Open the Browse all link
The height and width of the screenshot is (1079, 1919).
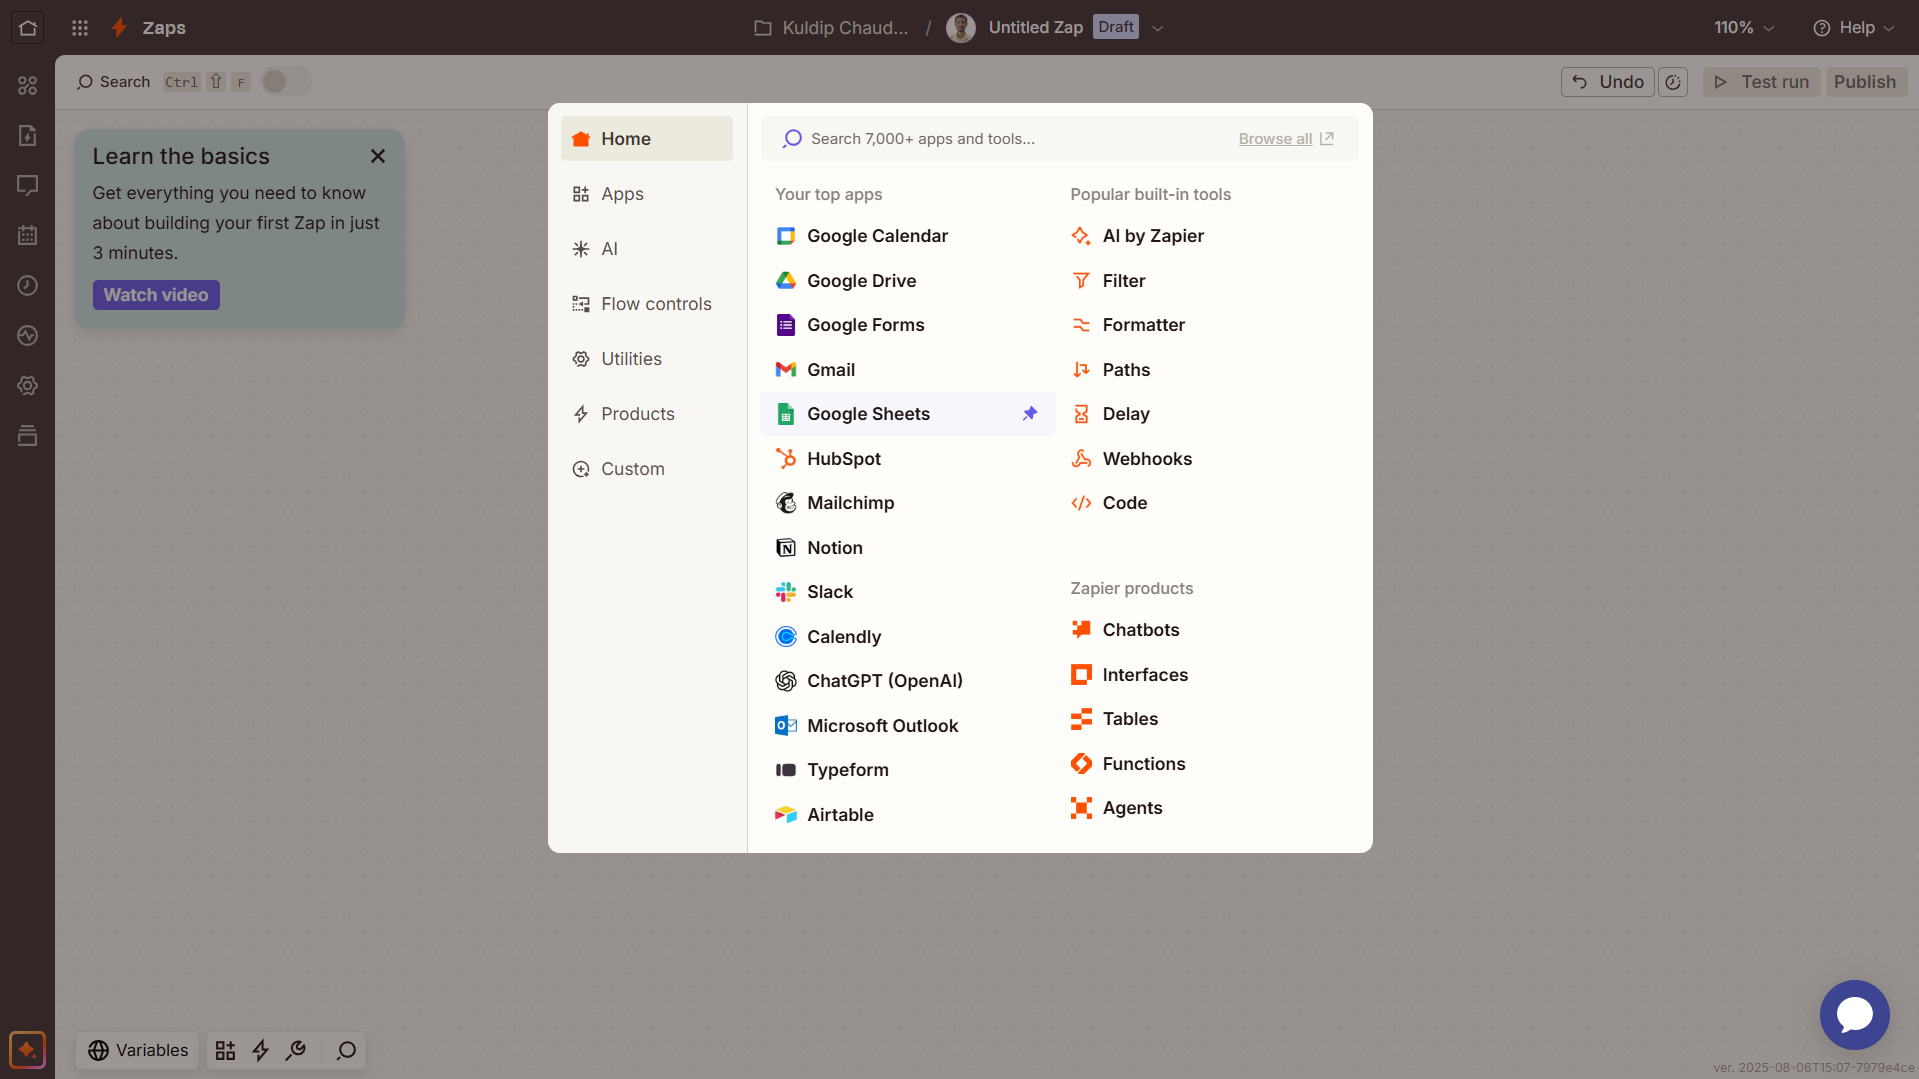[x=1286, y=139]
